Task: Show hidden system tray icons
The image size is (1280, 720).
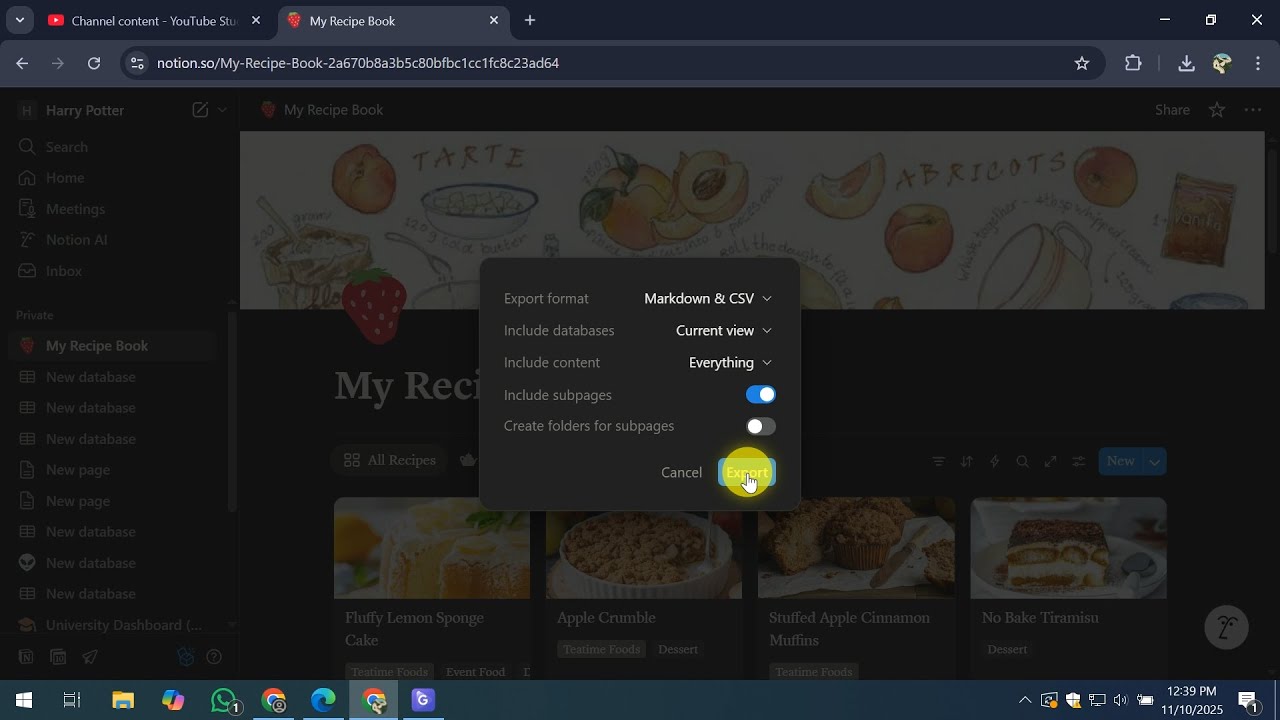Action: pos(1024,700)
